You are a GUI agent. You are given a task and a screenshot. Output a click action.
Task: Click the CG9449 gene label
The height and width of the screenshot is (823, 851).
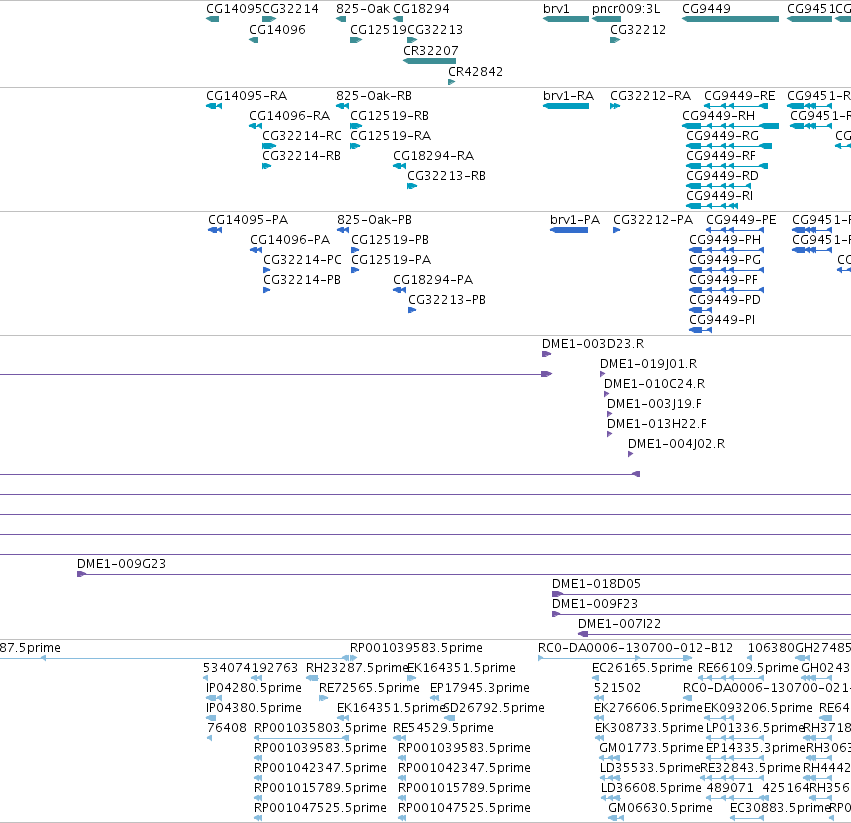tap(706, 9)
